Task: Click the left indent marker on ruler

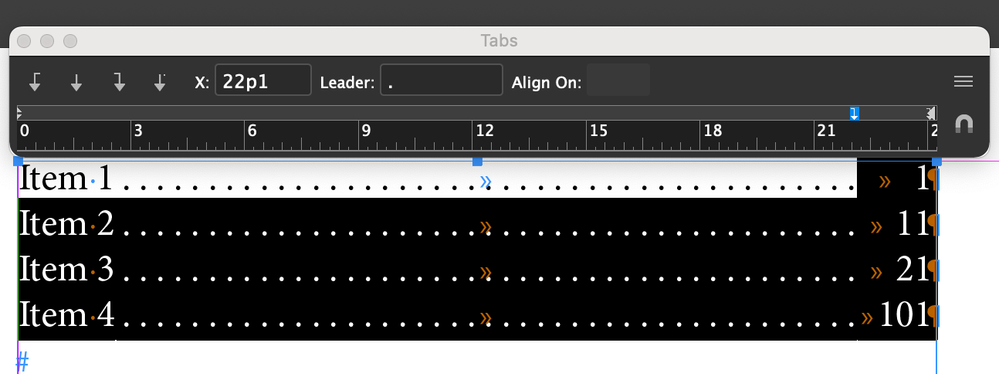Action: click(x=19, y=113)
